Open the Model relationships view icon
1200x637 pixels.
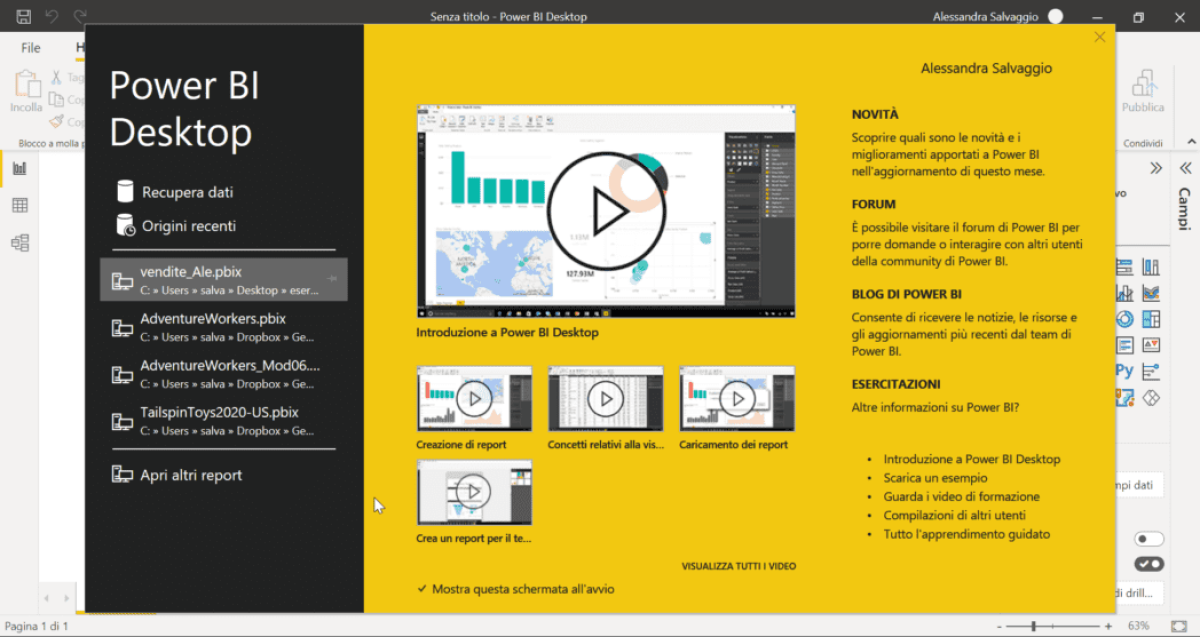[x=19, y=242]
